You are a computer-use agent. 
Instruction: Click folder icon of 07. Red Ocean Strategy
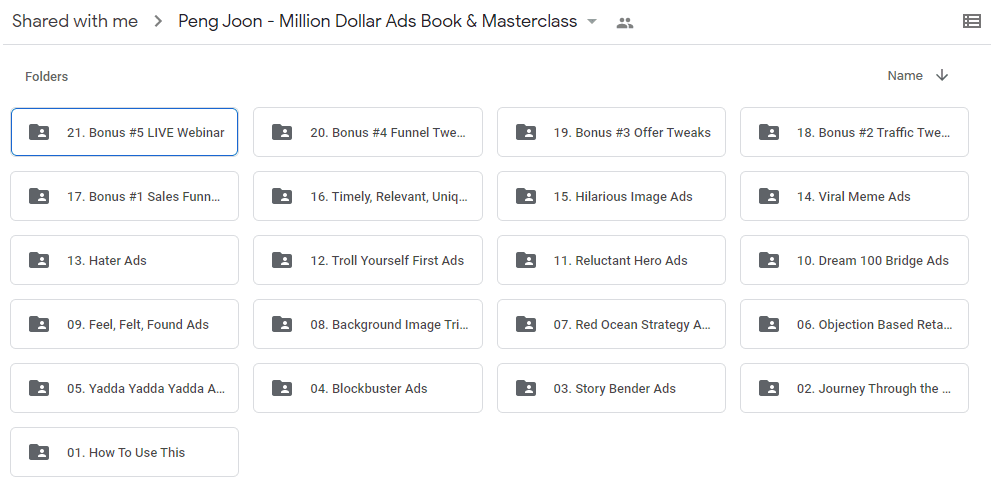click(x=526, y=324)
